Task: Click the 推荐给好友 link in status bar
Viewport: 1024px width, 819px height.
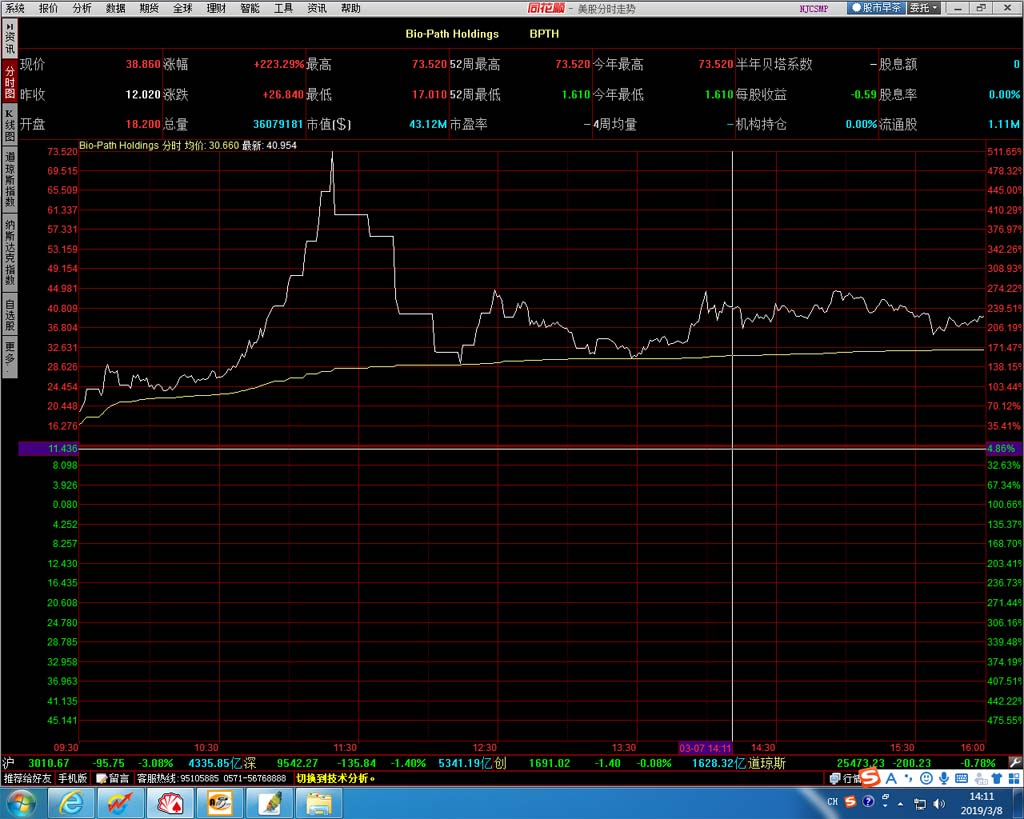Action: (x=27, y=778)
